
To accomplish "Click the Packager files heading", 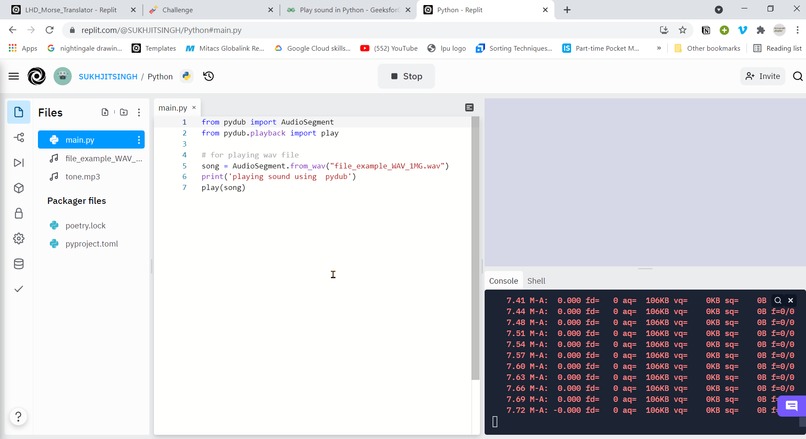I will click(77, 201).
